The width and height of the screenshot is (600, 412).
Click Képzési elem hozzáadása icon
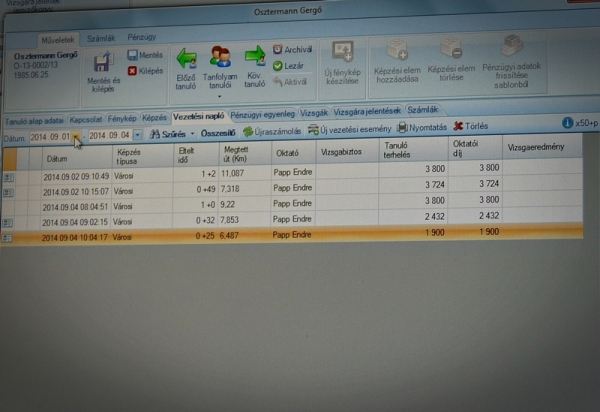tap(397, 50)
